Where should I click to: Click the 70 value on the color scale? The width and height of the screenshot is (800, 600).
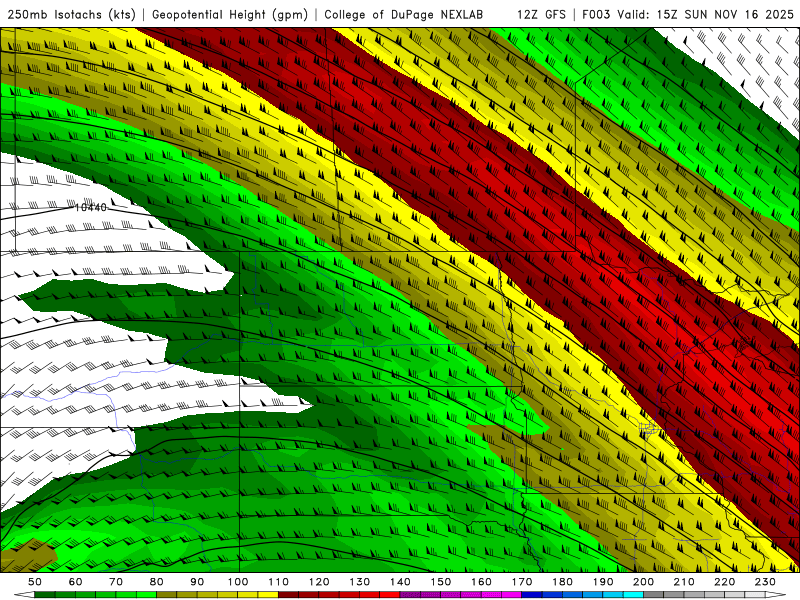click(116, 582)
